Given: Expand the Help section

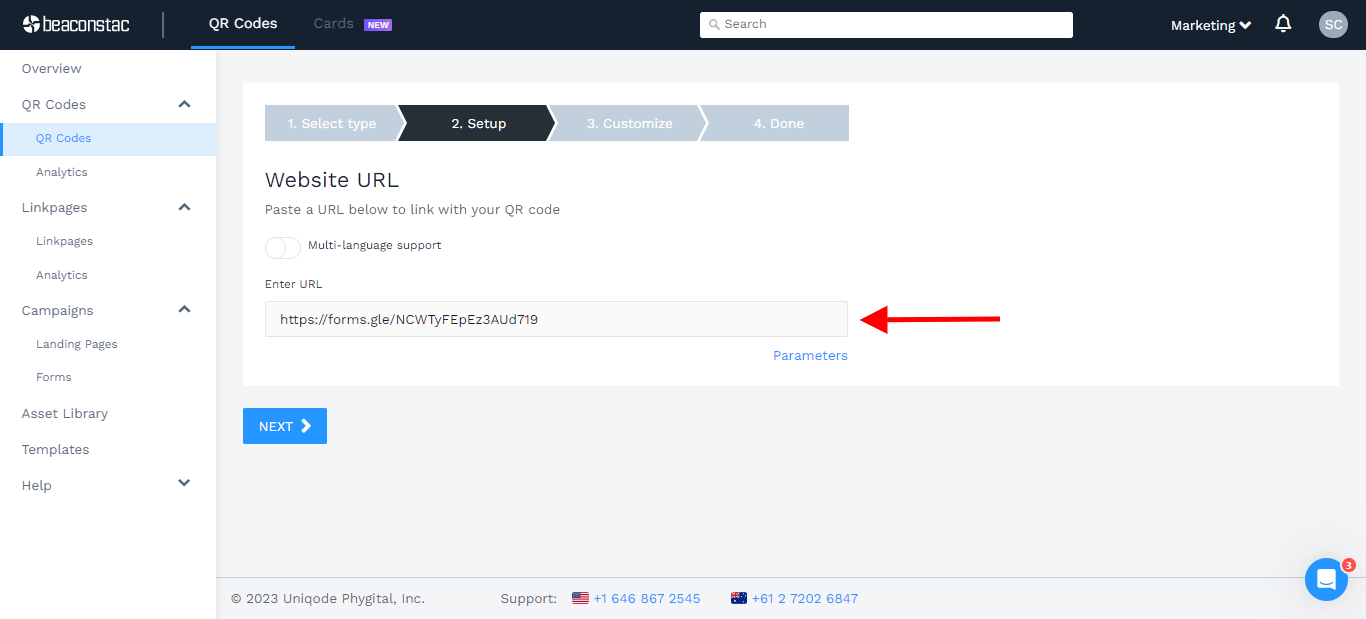Looking at the screenshot, I should (x=184, y=483).
